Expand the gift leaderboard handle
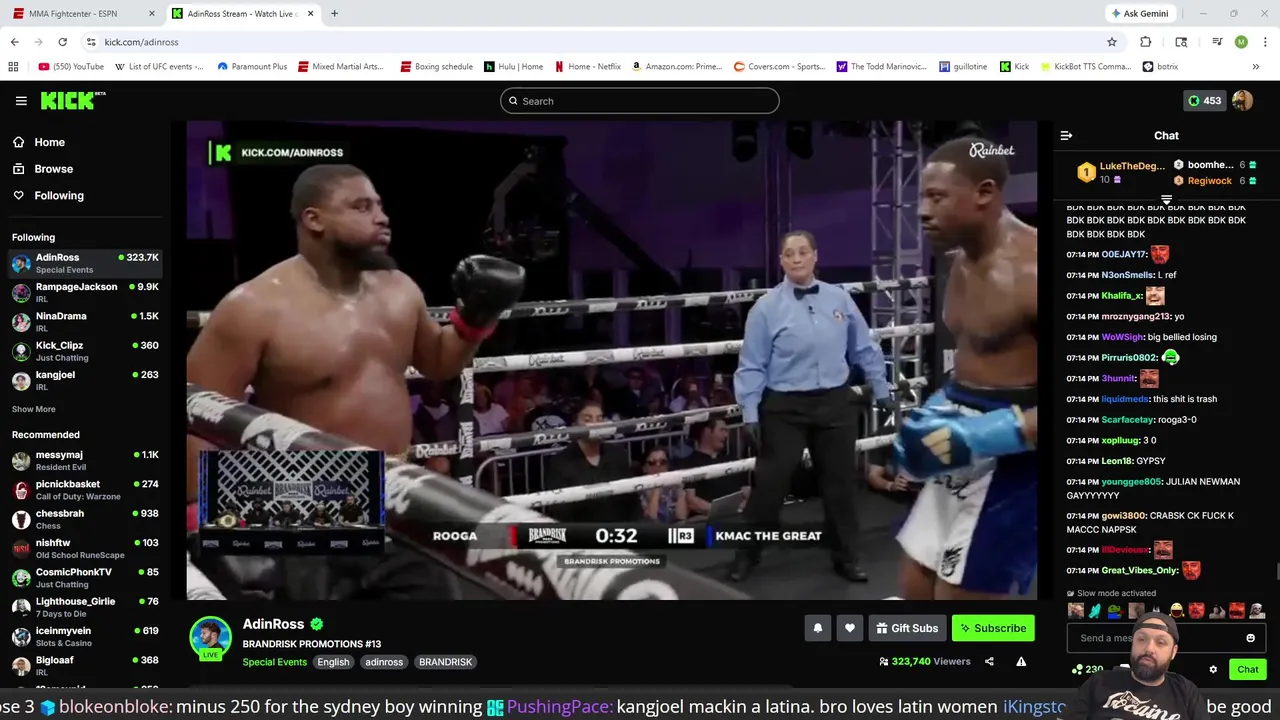Screen dimensions: 1280x720 point(1166,199)
